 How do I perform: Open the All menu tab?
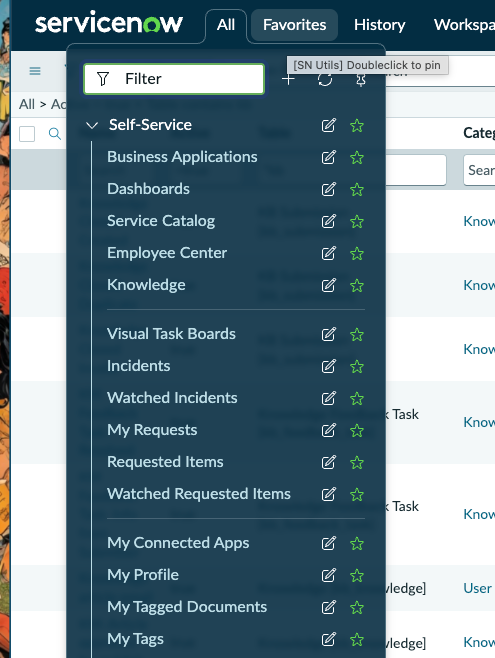226,25
